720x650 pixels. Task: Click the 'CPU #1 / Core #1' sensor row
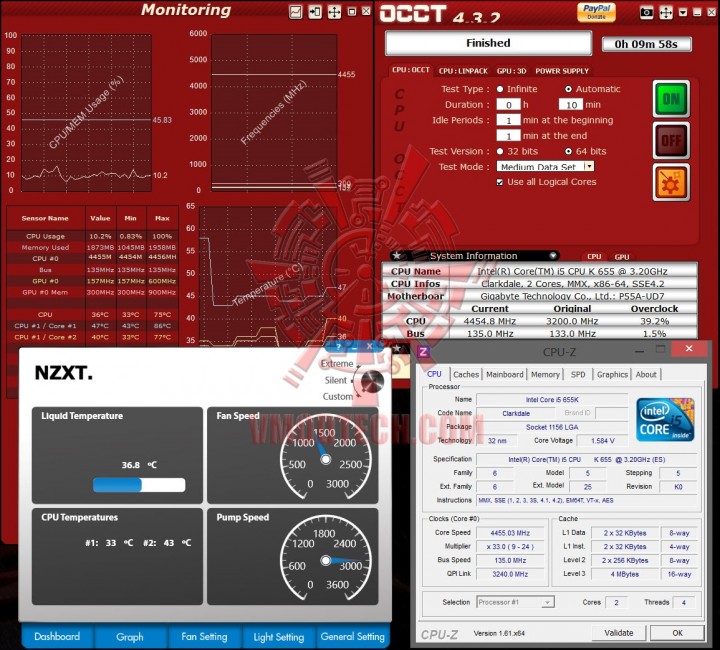[92, 326]
